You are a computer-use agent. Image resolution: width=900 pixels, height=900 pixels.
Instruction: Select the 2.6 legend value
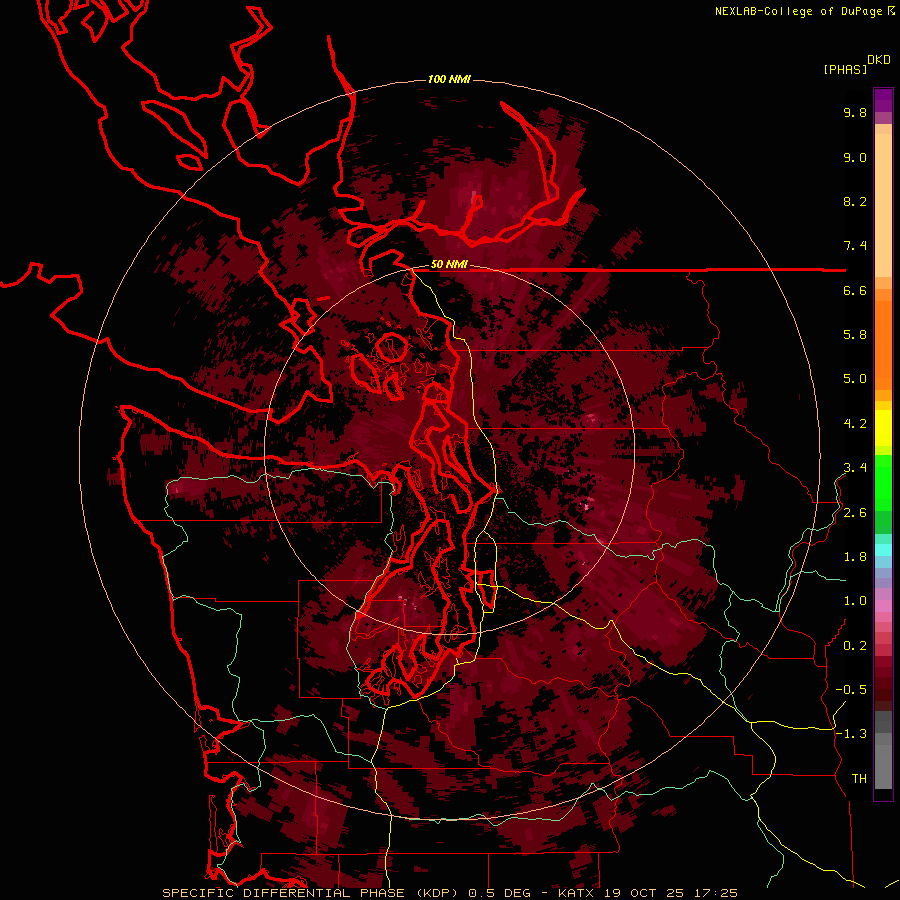point(855,513)
